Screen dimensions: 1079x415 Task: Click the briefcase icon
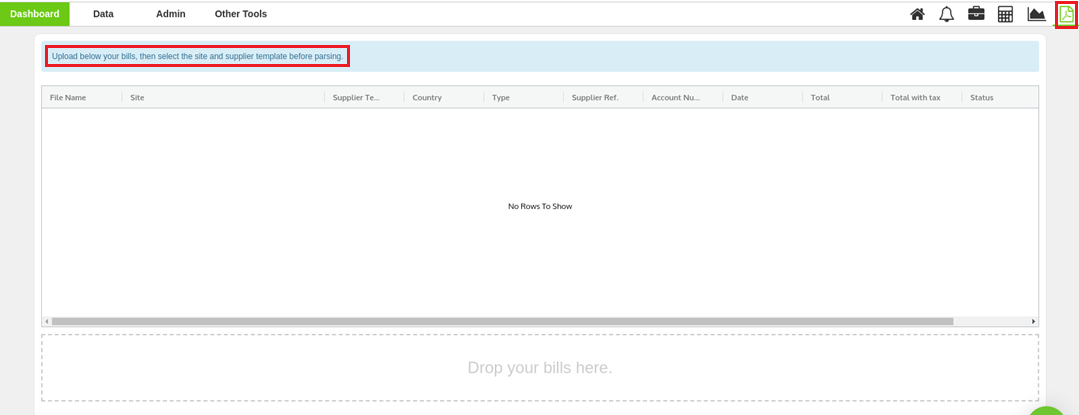976,14
